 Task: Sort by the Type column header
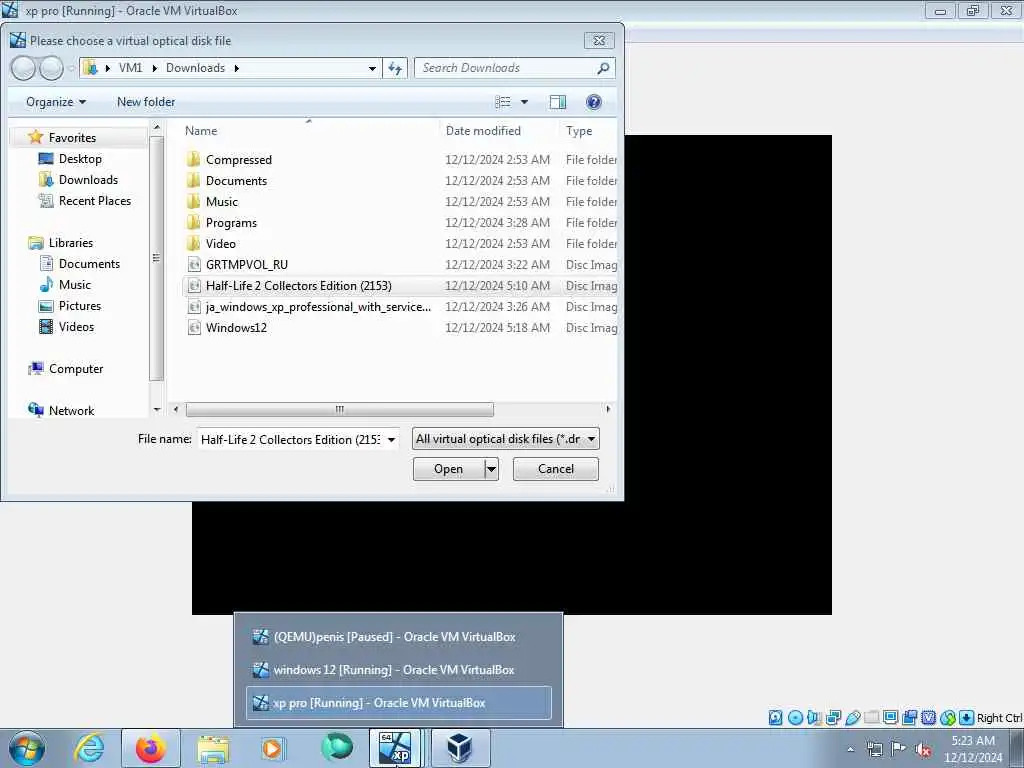[579, 131]
